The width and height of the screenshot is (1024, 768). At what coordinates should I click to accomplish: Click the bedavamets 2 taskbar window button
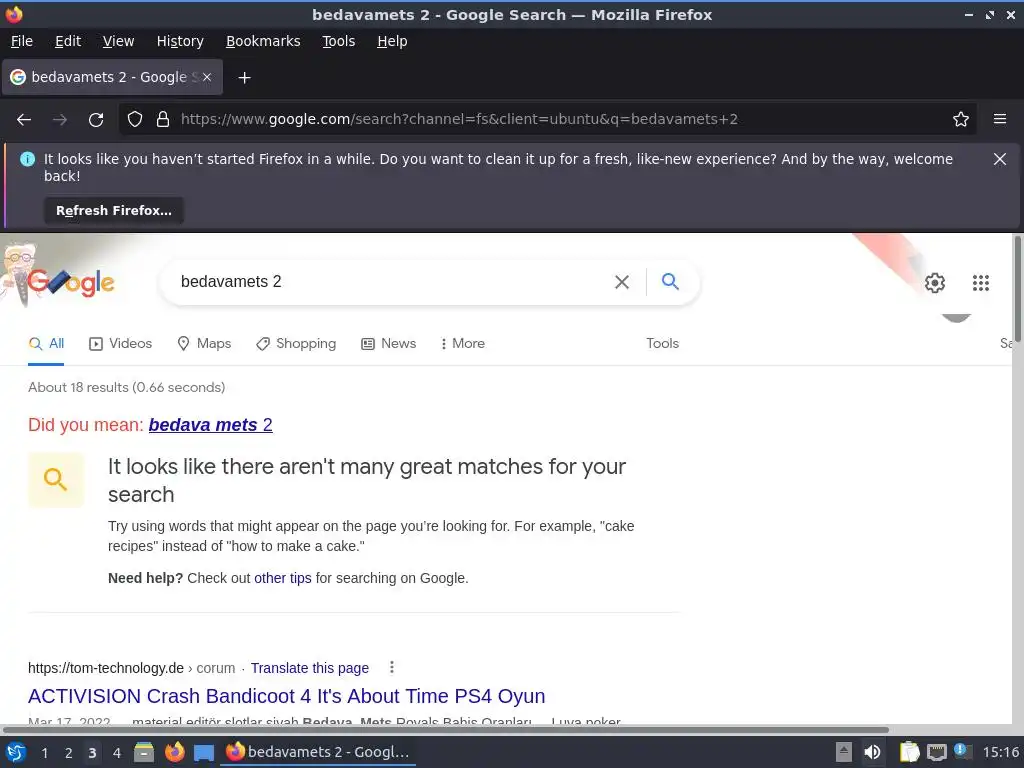317,752
